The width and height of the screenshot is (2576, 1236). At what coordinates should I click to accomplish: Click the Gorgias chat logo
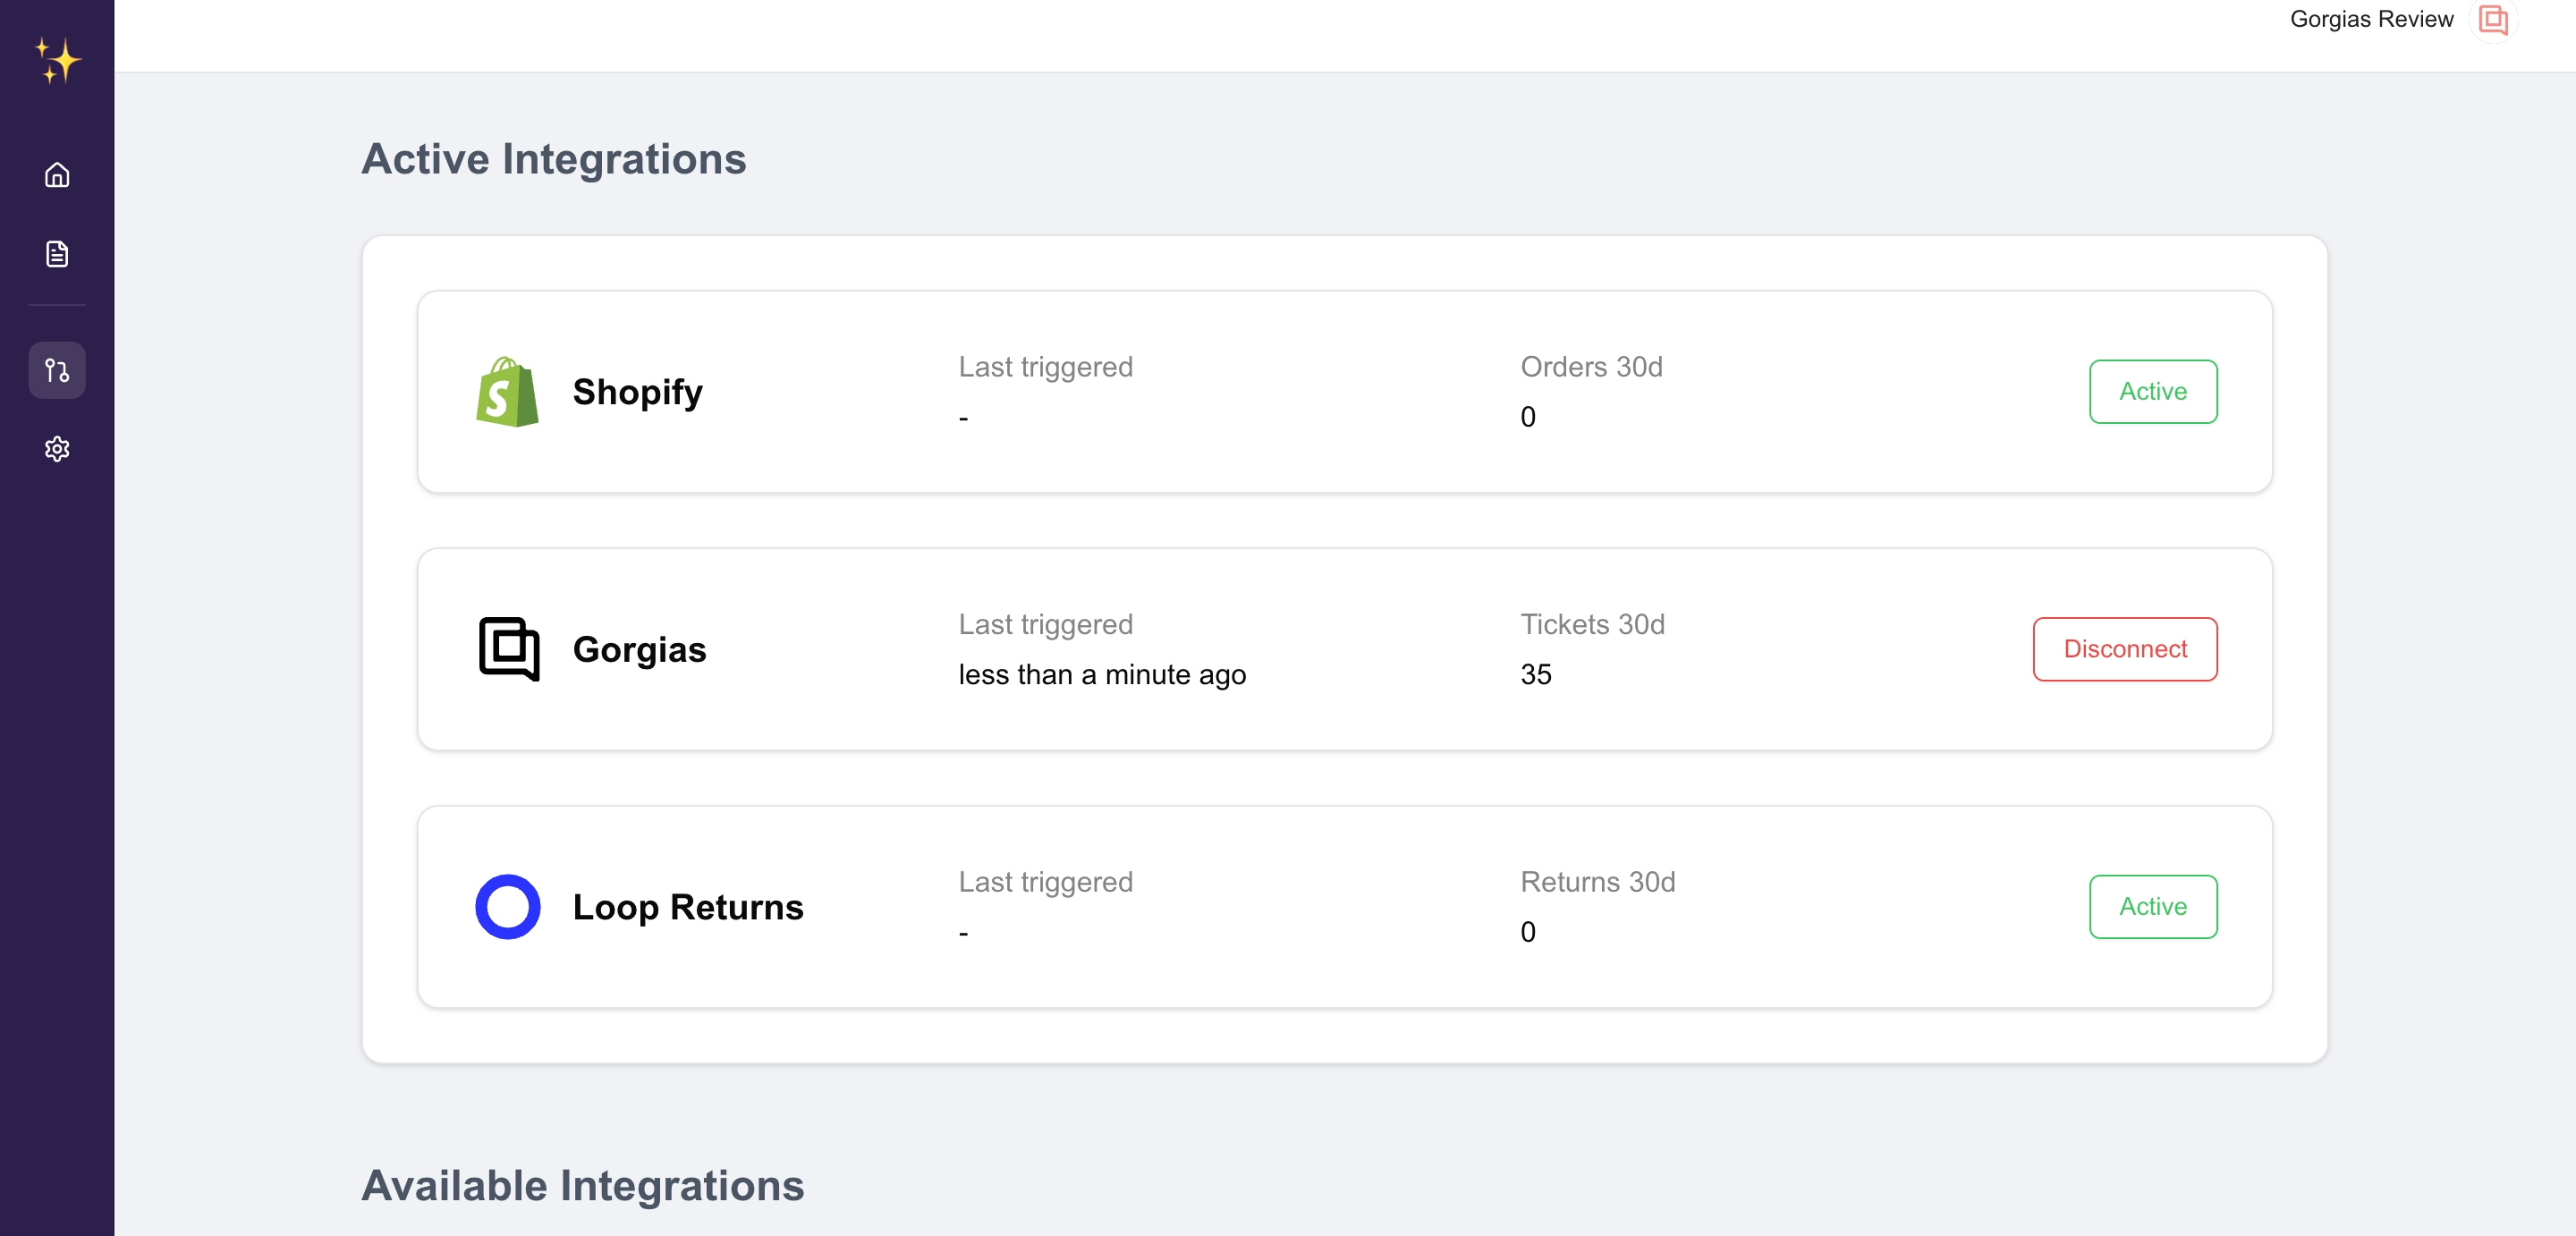[509, 649]
